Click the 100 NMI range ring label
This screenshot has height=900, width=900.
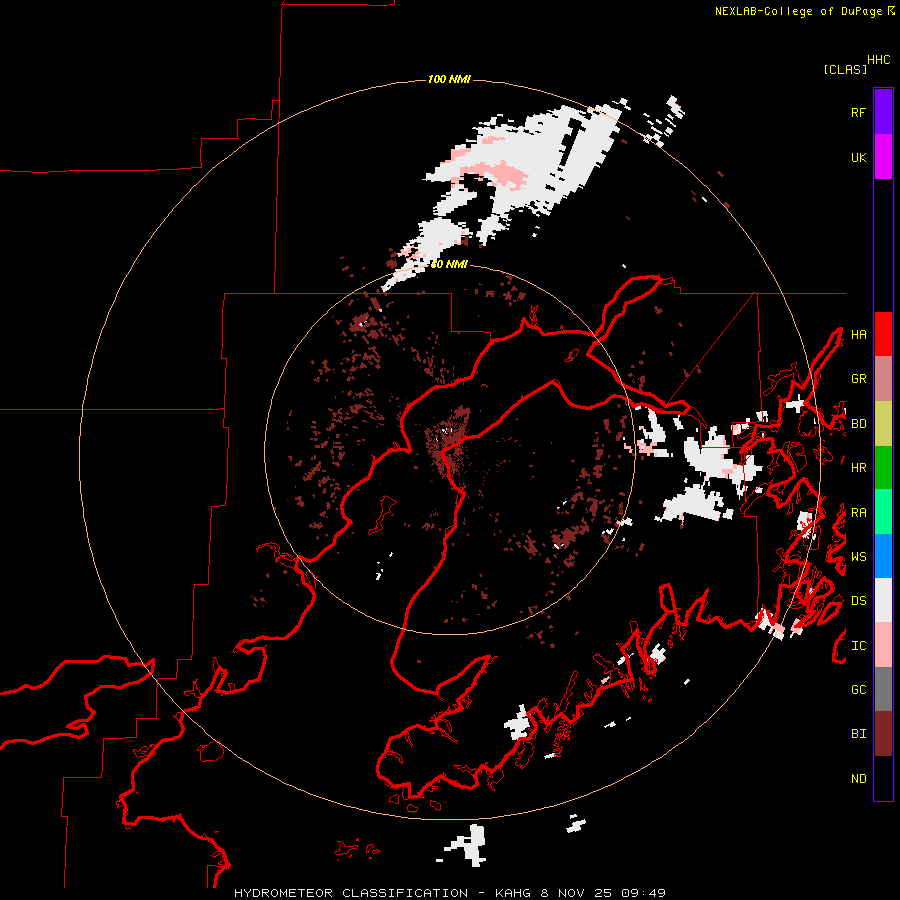click(449, 79)
